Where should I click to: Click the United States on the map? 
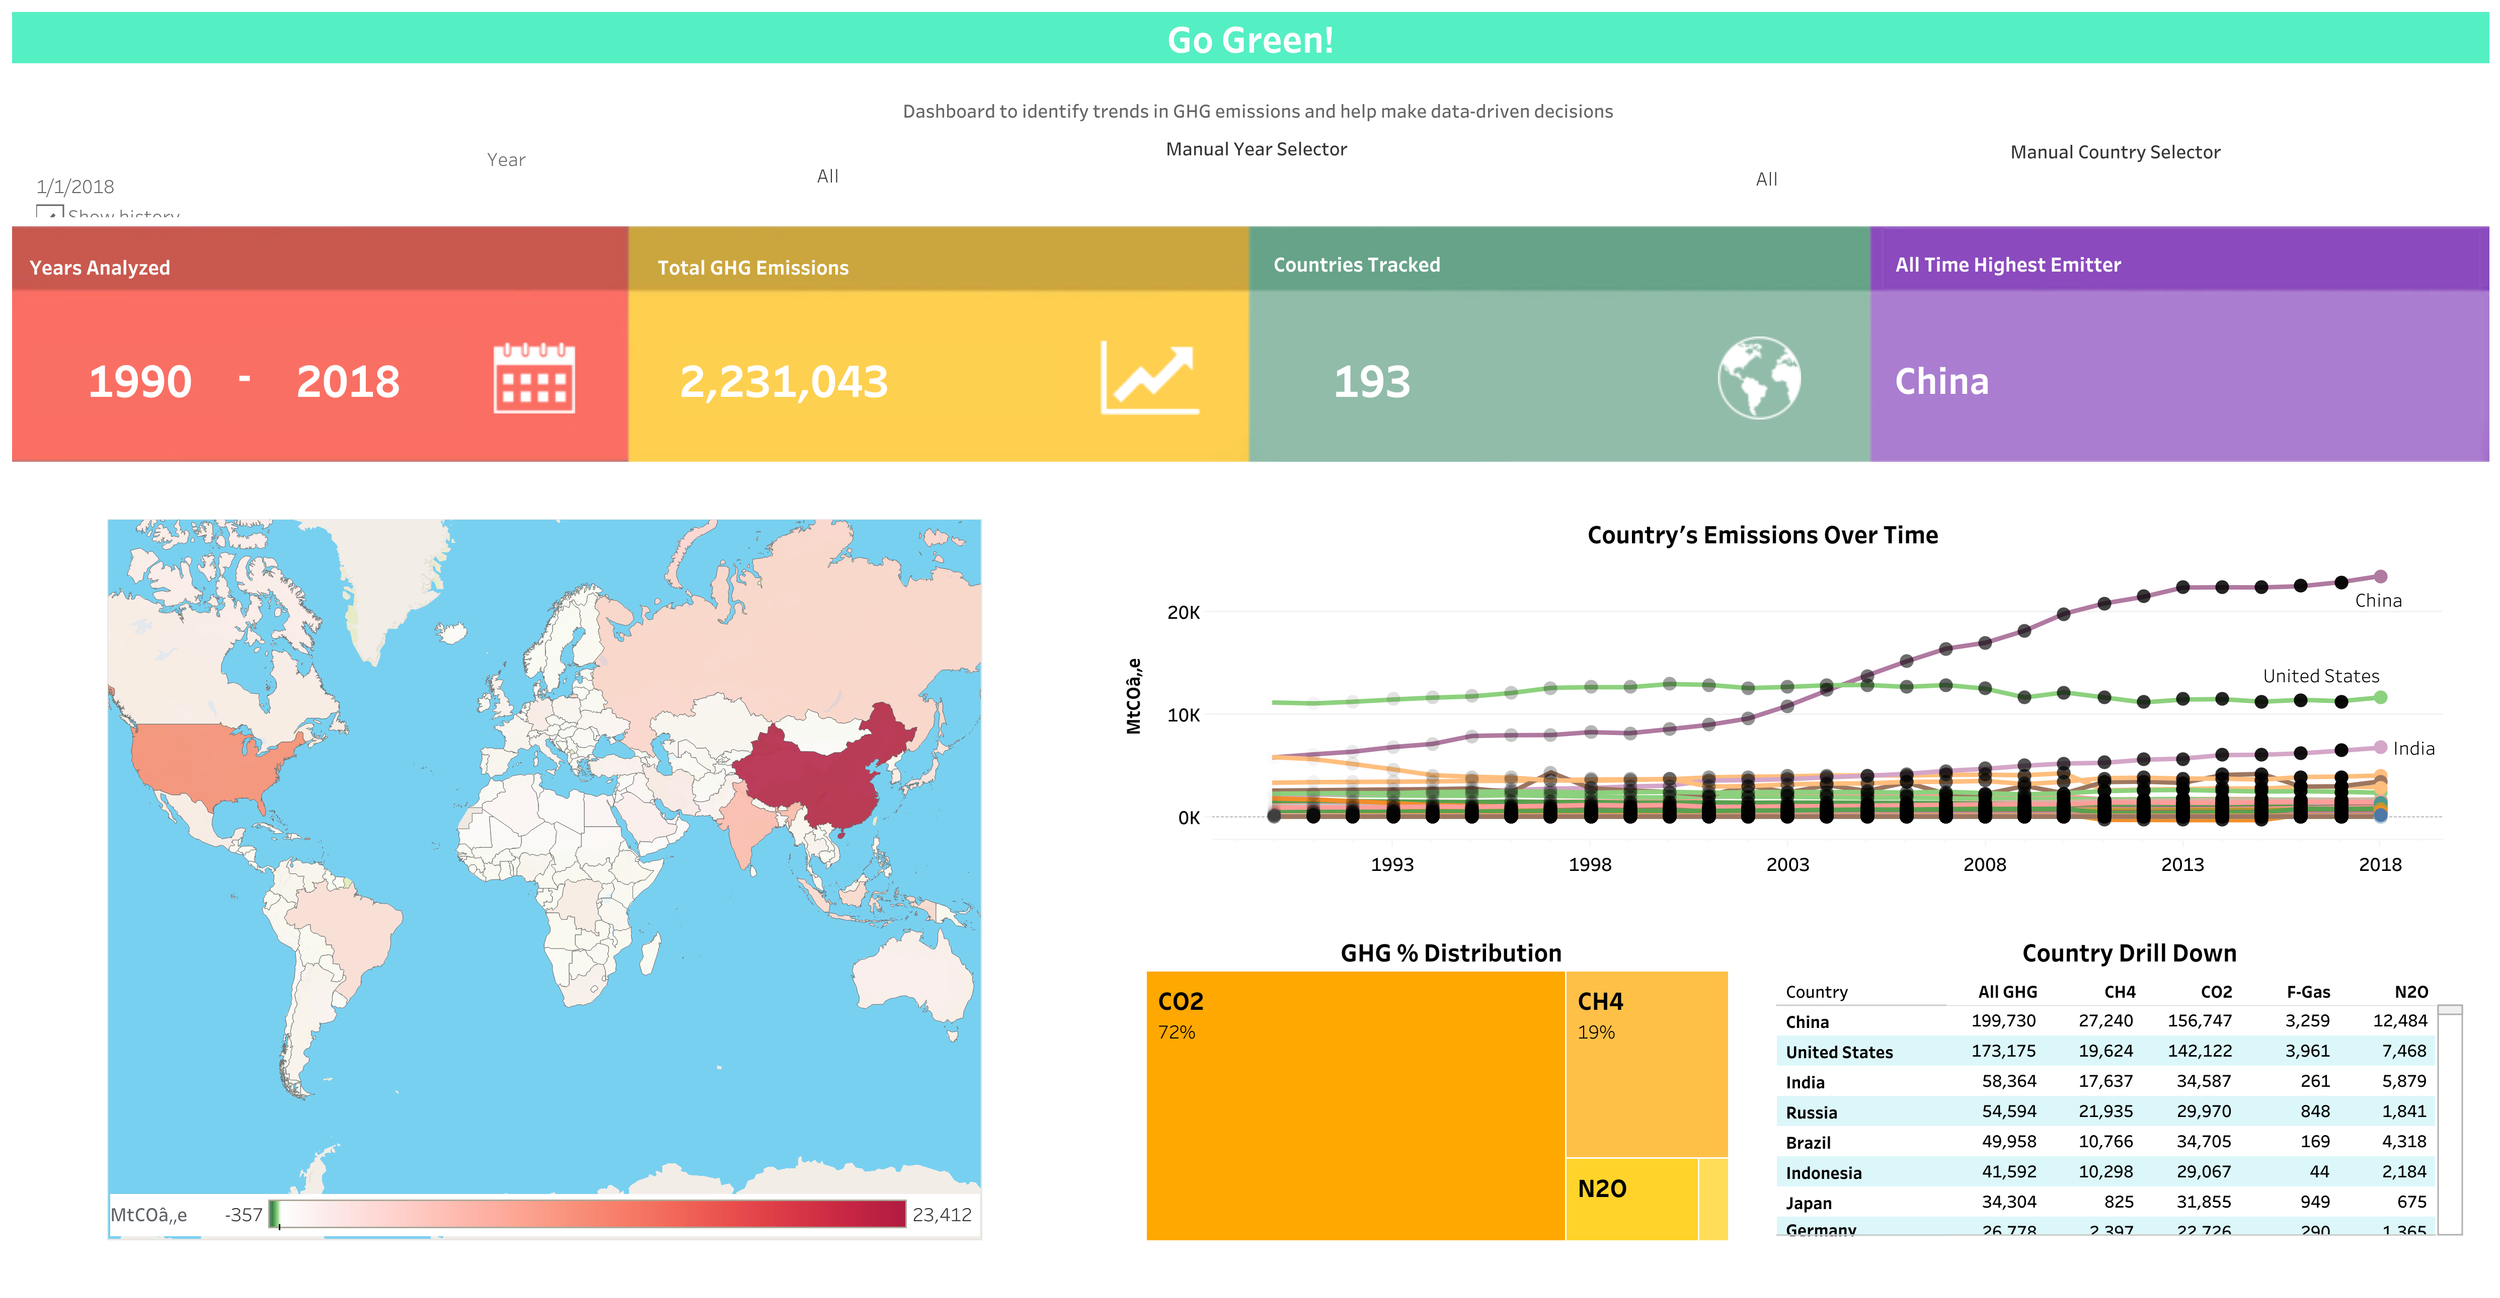coord(205,762)
